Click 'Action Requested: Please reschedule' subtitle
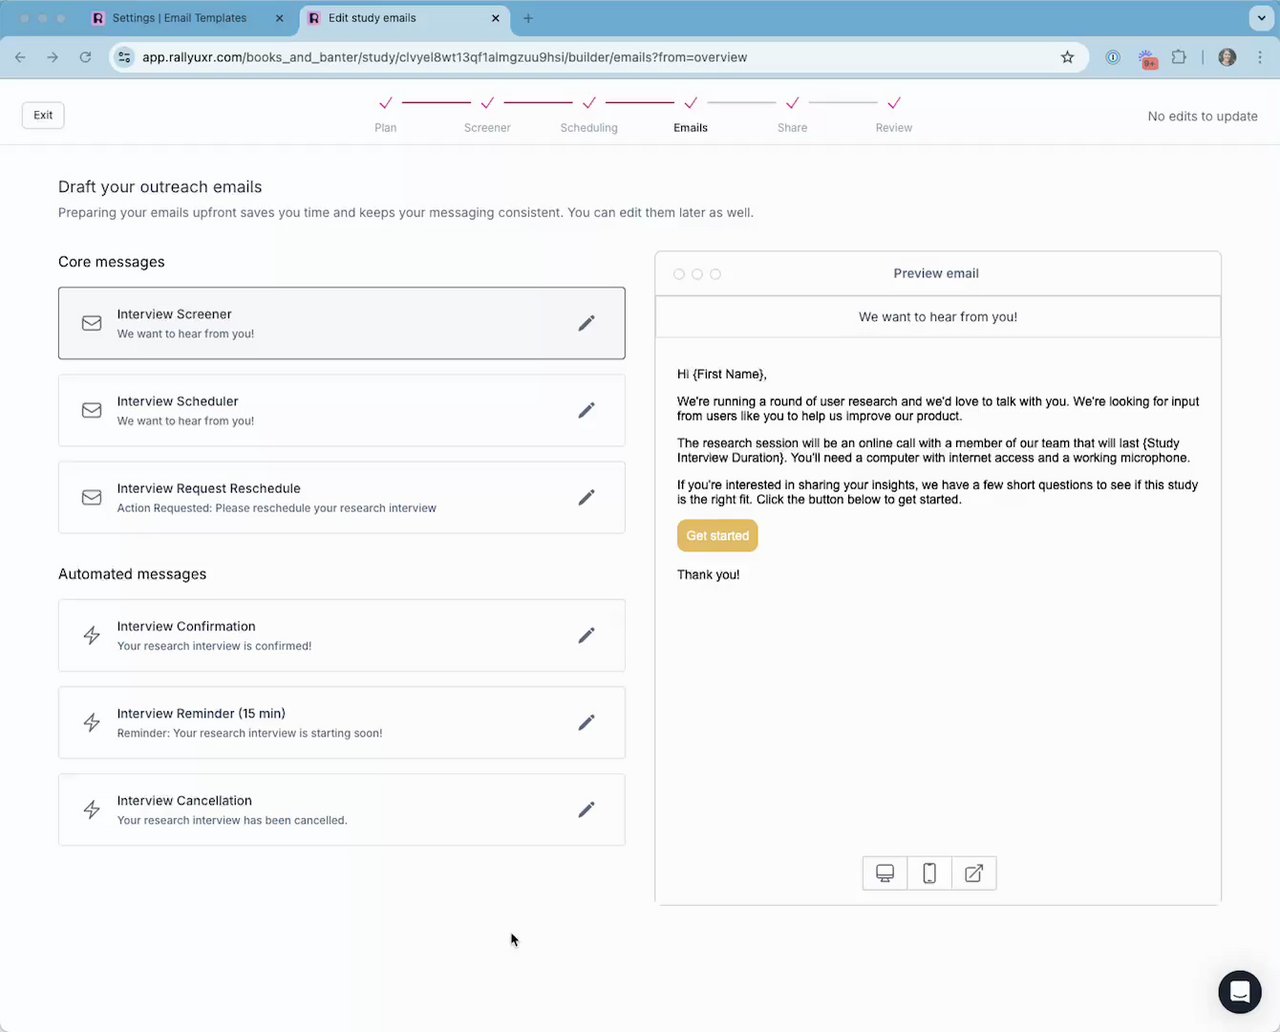1280x1032 pixels. pyautogui.click(x=277, y=508)
